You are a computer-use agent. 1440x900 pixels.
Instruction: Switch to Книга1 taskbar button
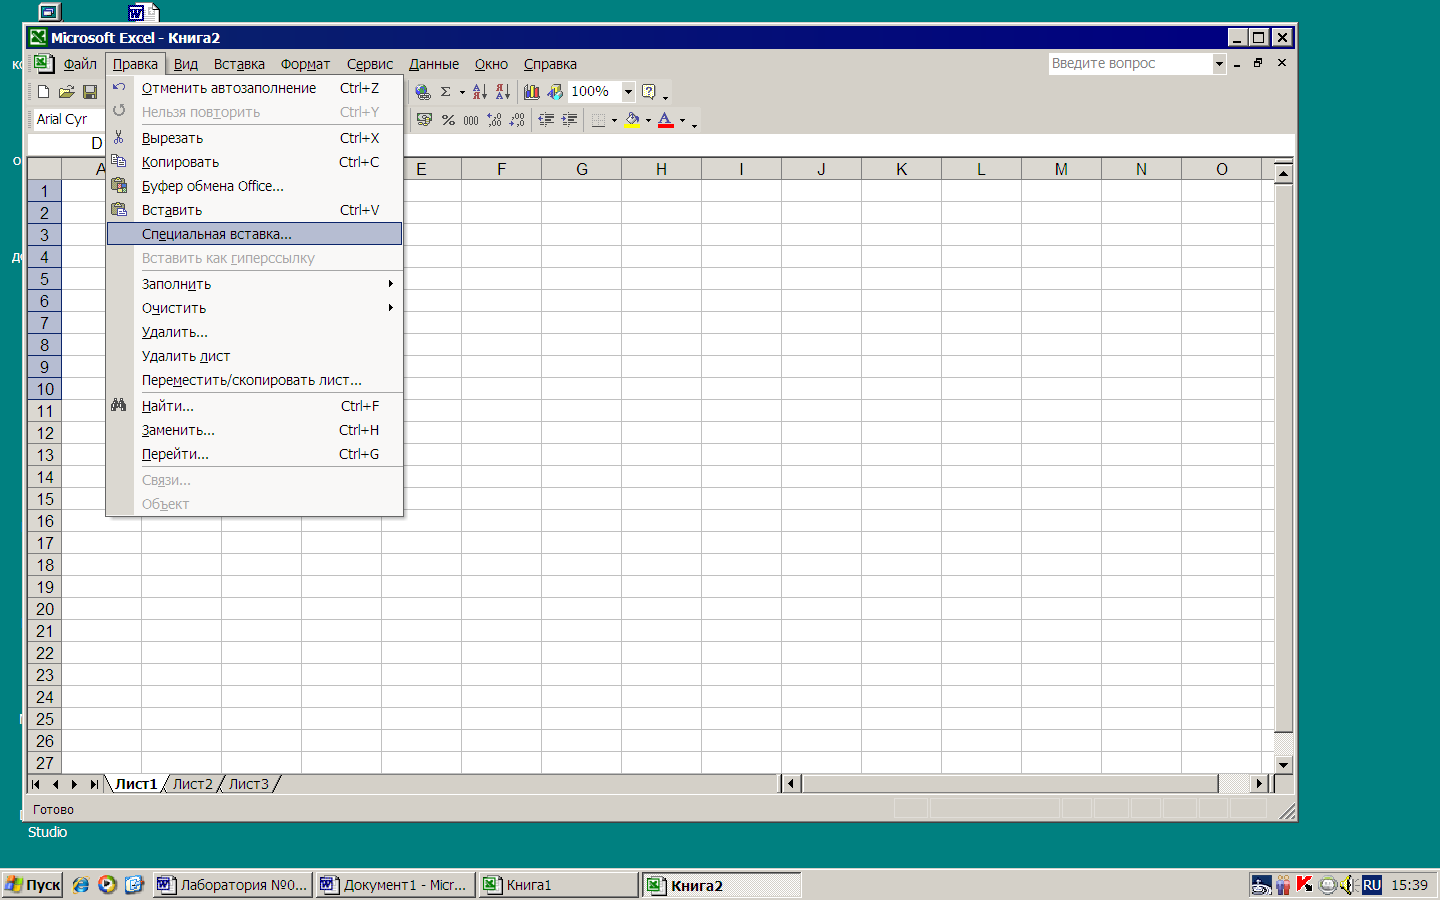(558, 885)
